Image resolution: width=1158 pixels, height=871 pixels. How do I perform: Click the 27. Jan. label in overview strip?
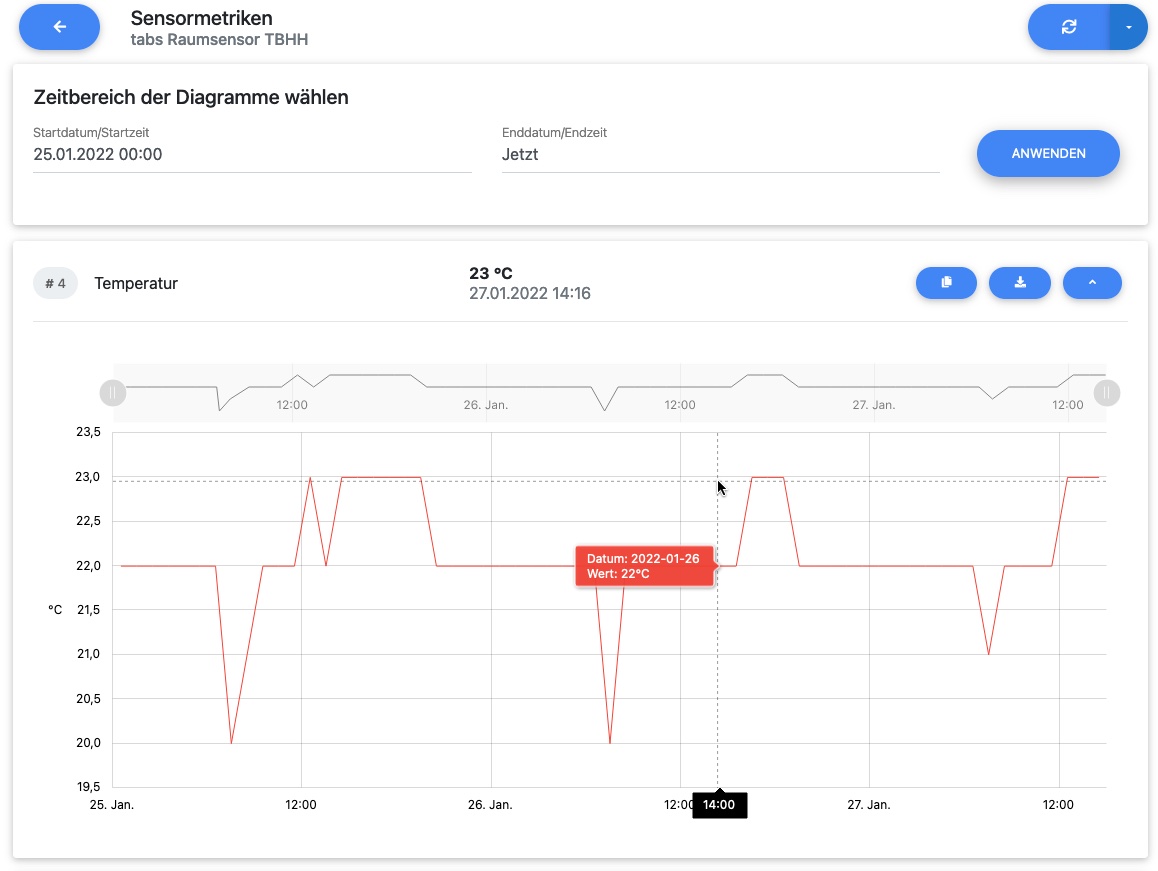[x=873, y=405]
